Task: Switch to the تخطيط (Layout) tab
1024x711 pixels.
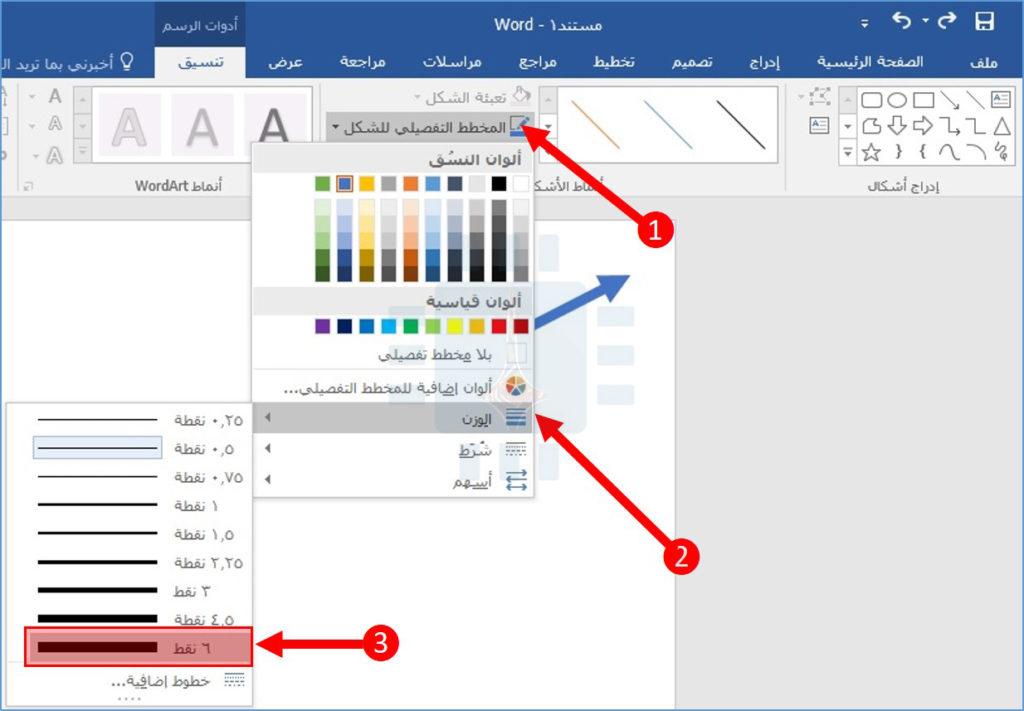Action: [613, 62]
